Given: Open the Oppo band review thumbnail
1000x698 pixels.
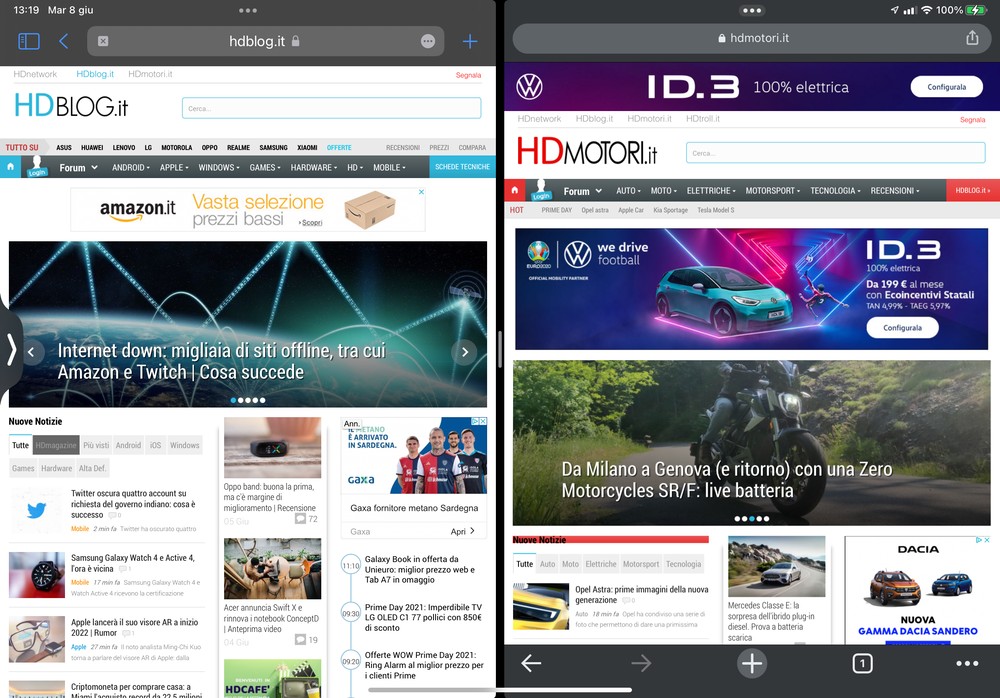Looking at the screenshot, I should tap(272, 446).
